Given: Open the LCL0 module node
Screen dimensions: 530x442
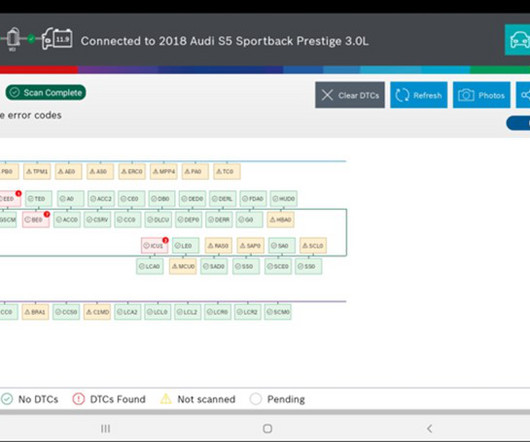Looking at the screenshot, I should [158, 312].
